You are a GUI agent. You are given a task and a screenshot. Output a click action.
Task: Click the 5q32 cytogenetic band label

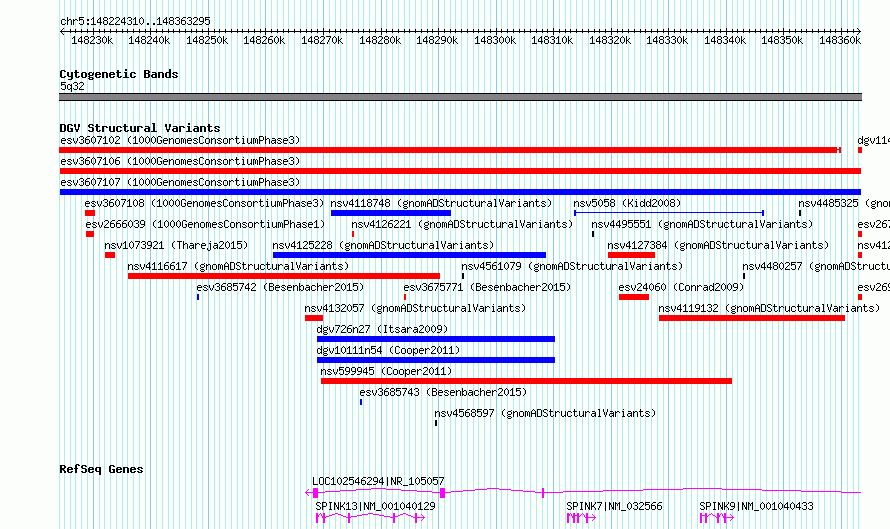72,86
